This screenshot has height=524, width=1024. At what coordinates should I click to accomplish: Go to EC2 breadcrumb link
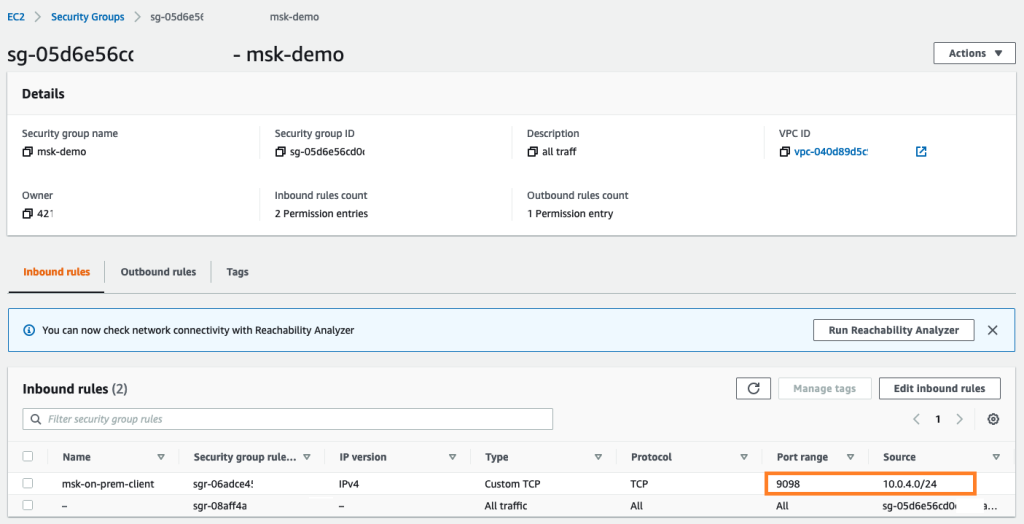coord(16,17)
